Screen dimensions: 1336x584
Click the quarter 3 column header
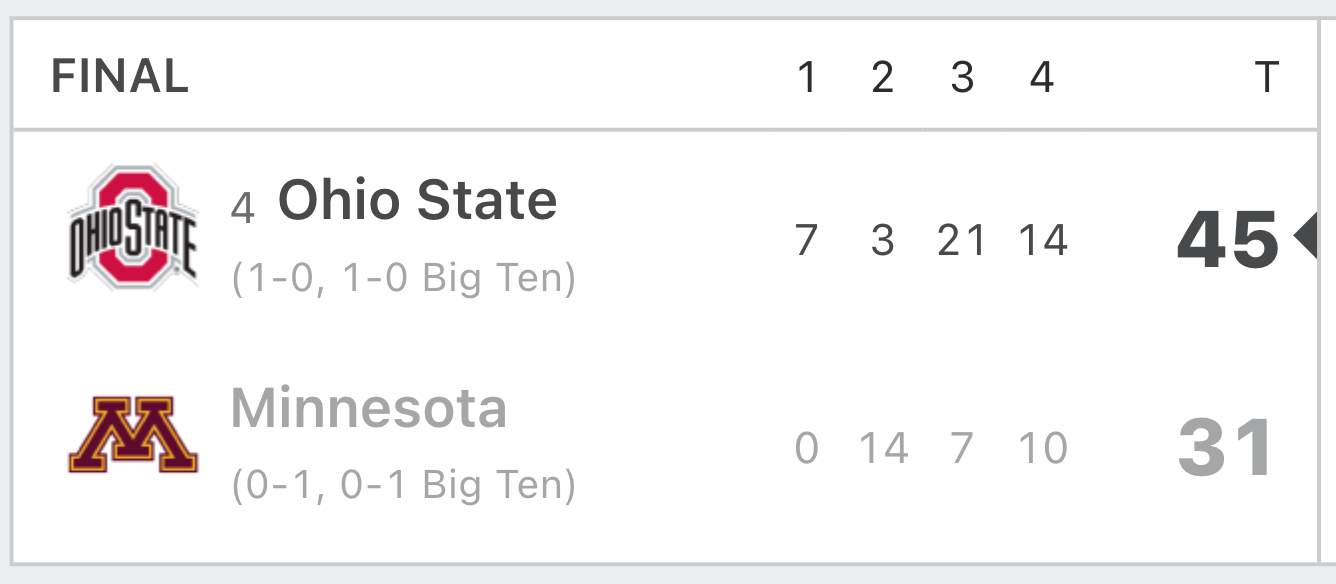962,77
